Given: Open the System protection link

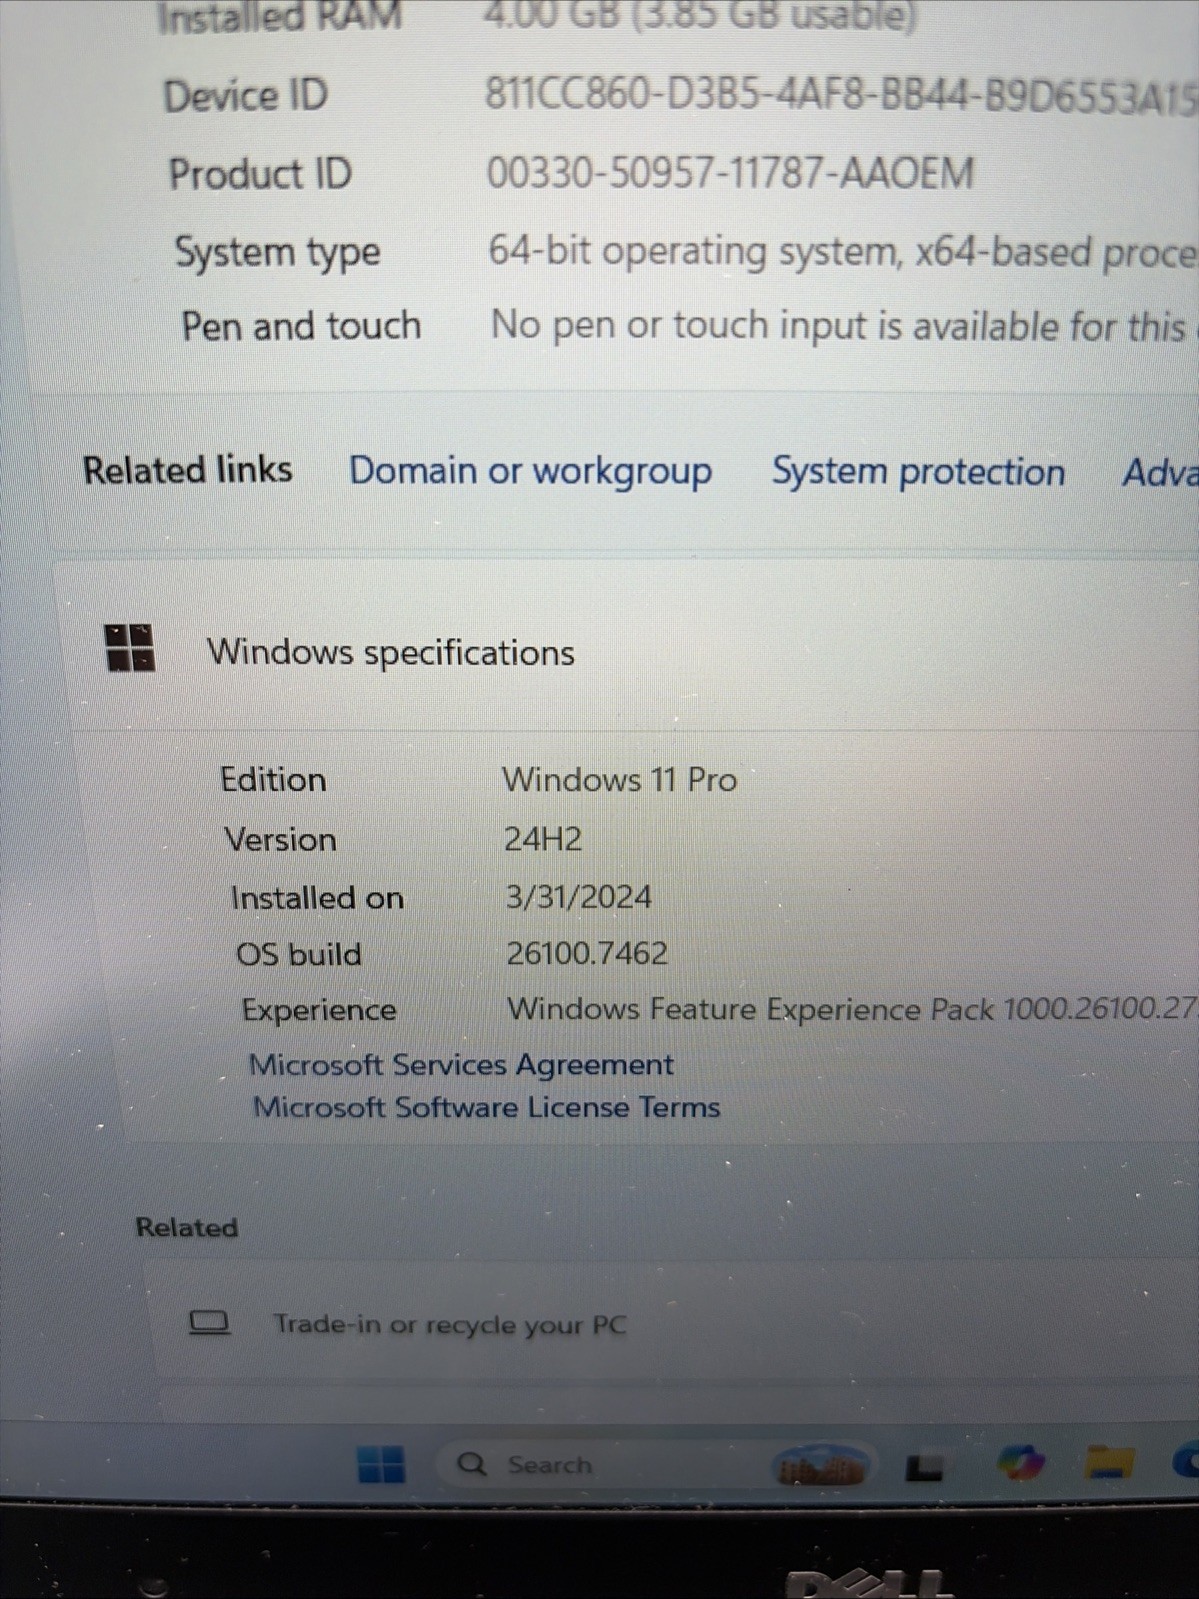Looking at the screenshot, I should coord(918,472).
